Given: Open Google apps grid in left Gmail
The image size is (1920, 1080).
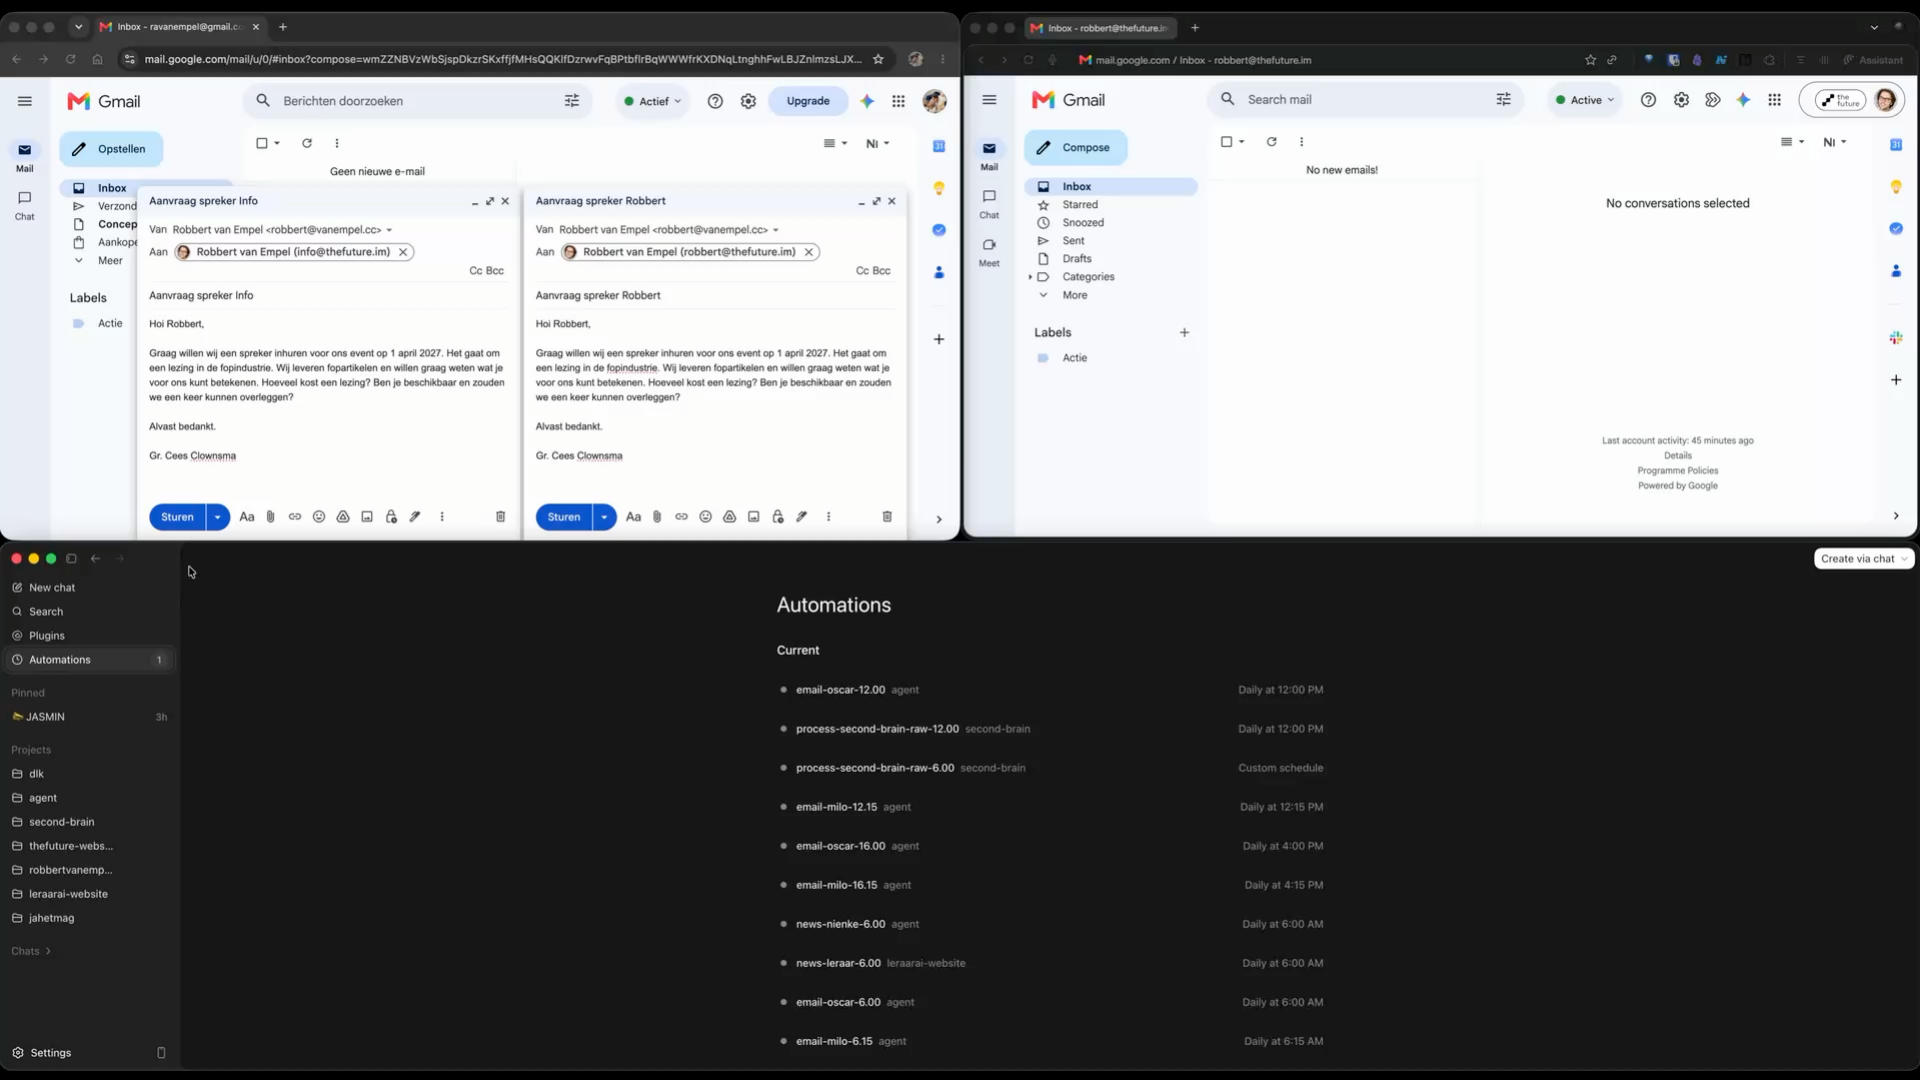Looking at the screenshot, I should coord(899,101).
